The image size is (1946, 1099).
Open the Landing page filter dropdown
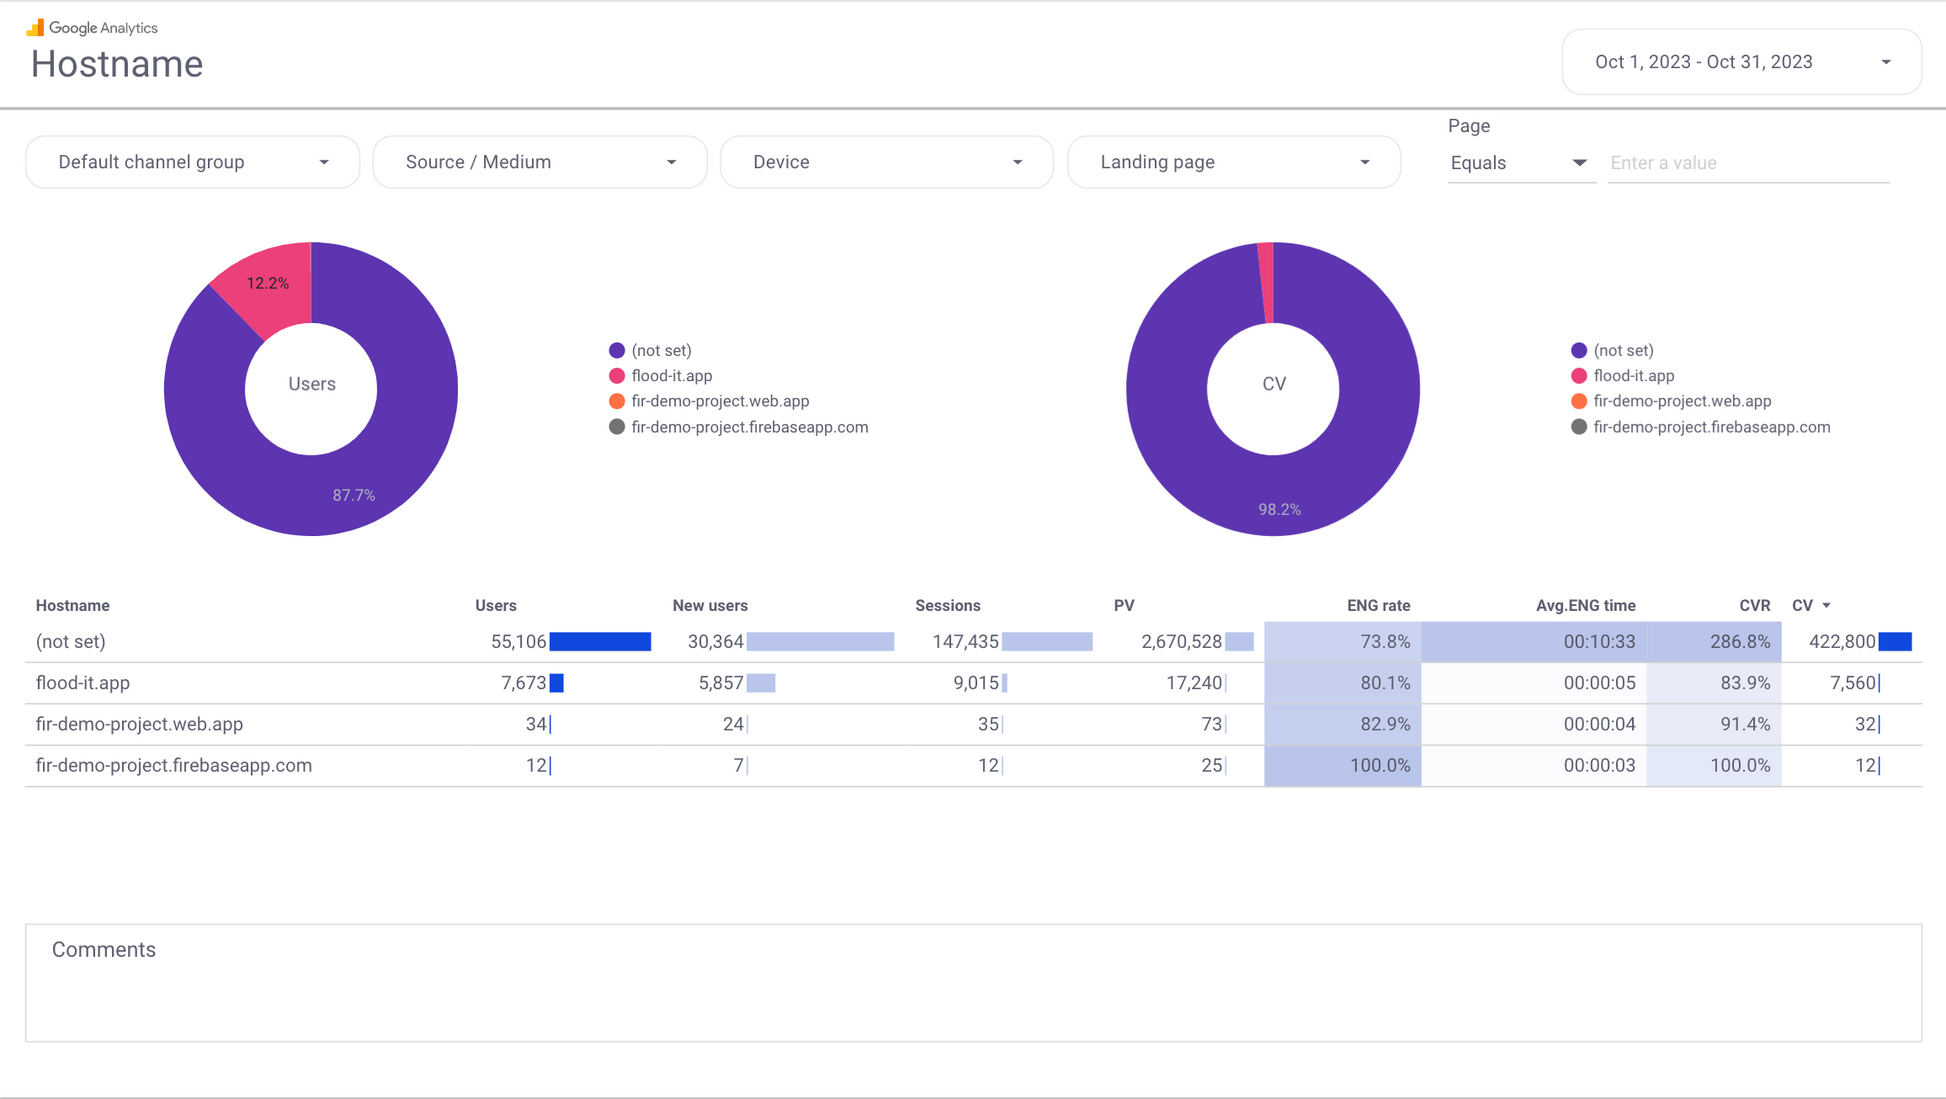(1233, 162)
